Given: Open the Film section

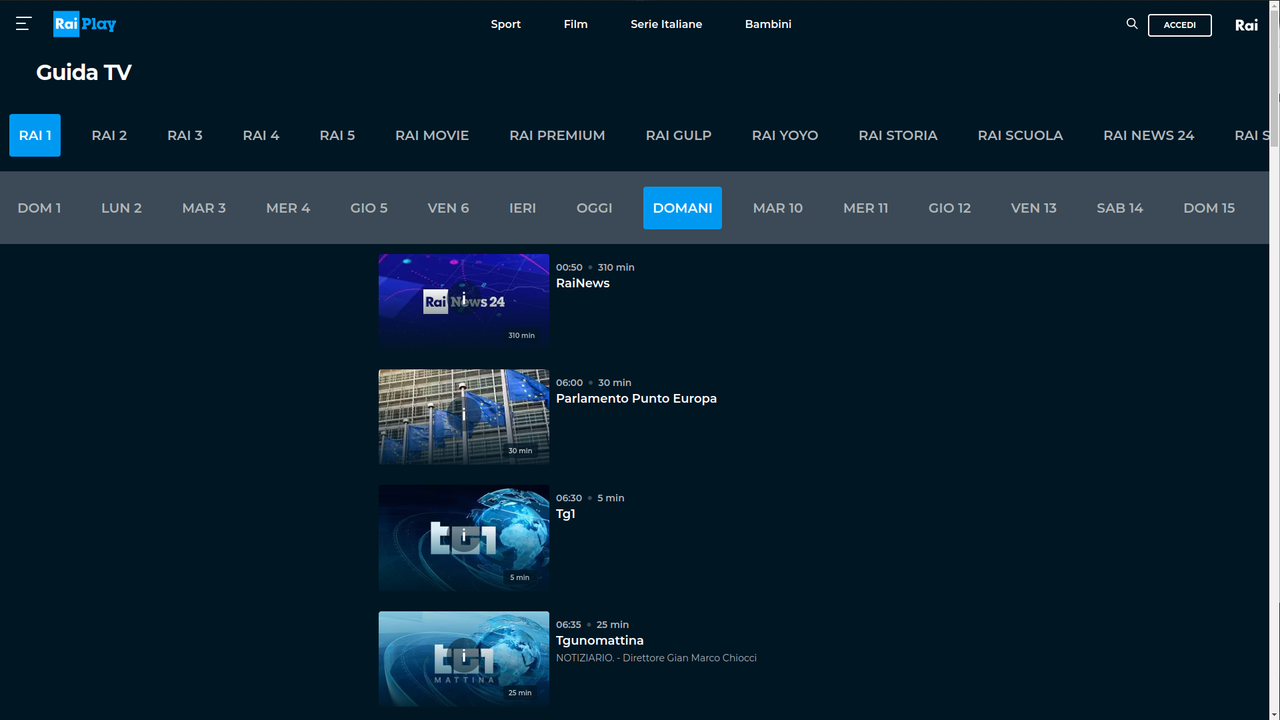Looking at the screenshot, I should tap(576, 24).
